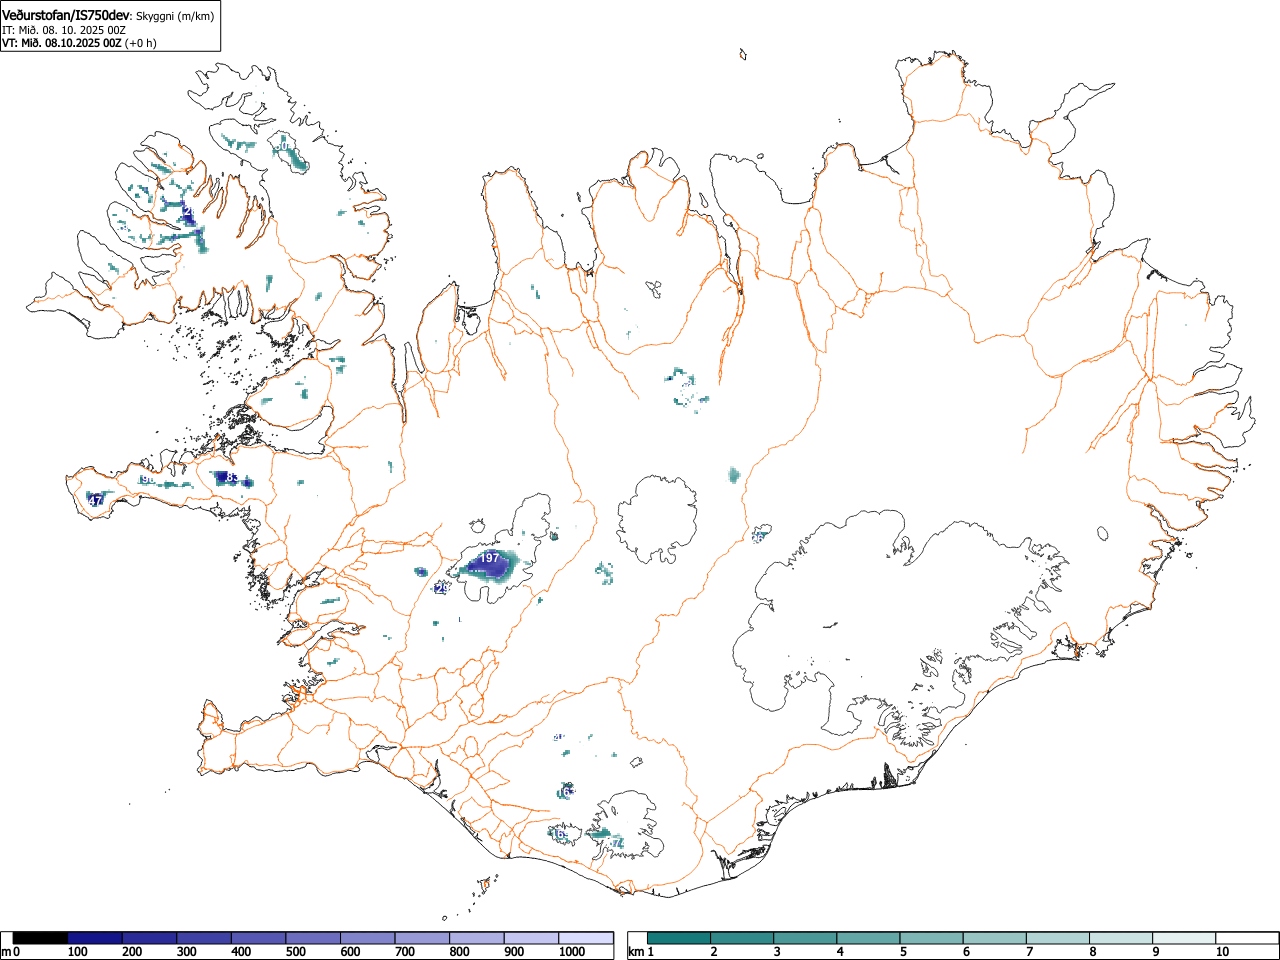Click the darkest blue 100–200 m legend swatch
This screenshot has width=1280, height=960.
(x=95, y=938)
